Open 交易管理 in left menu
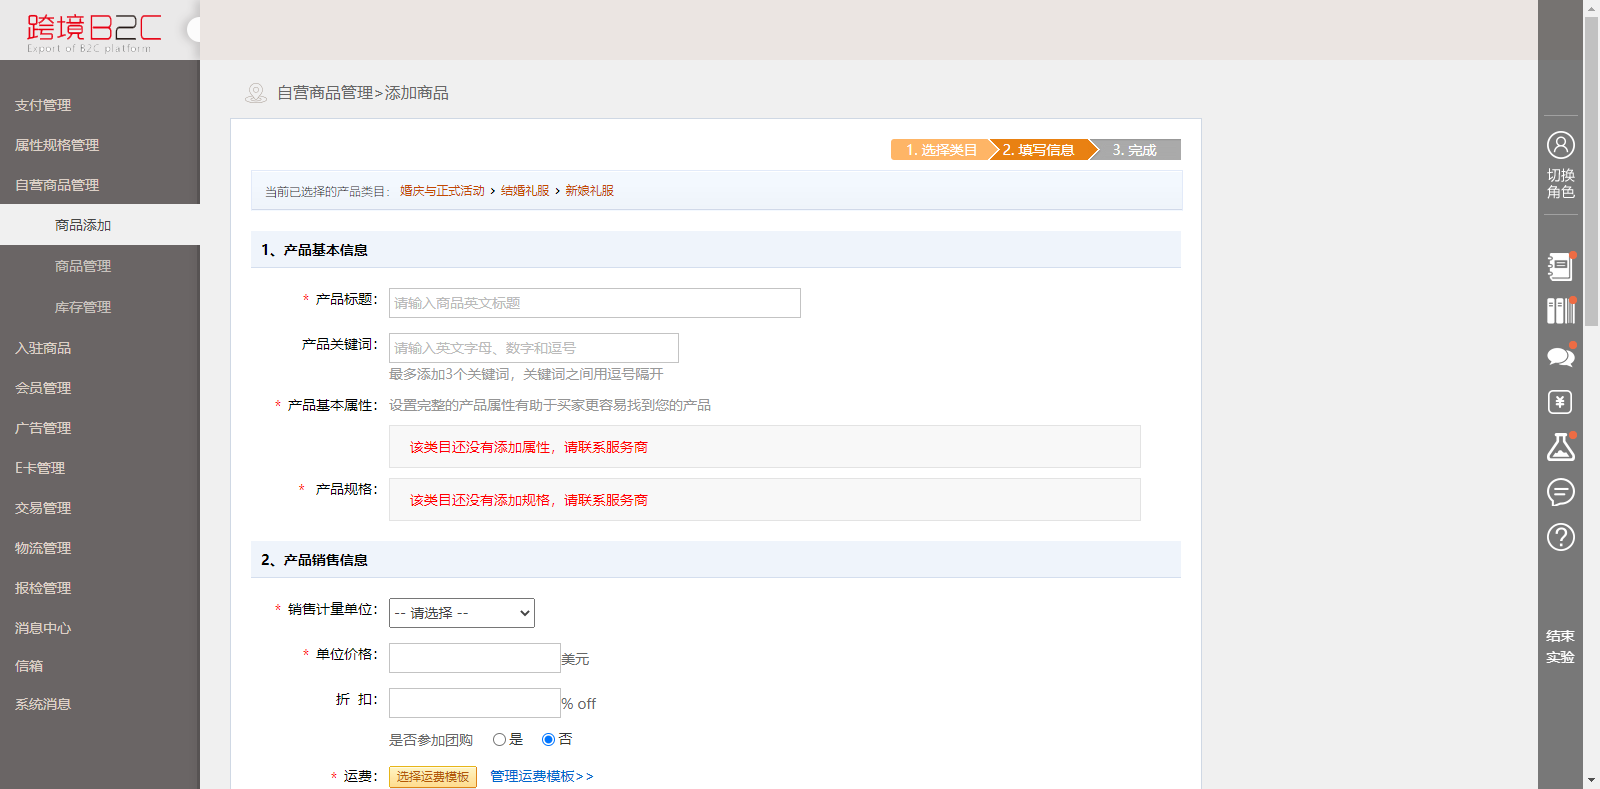 pyautogui.click(x=43, y=508)
